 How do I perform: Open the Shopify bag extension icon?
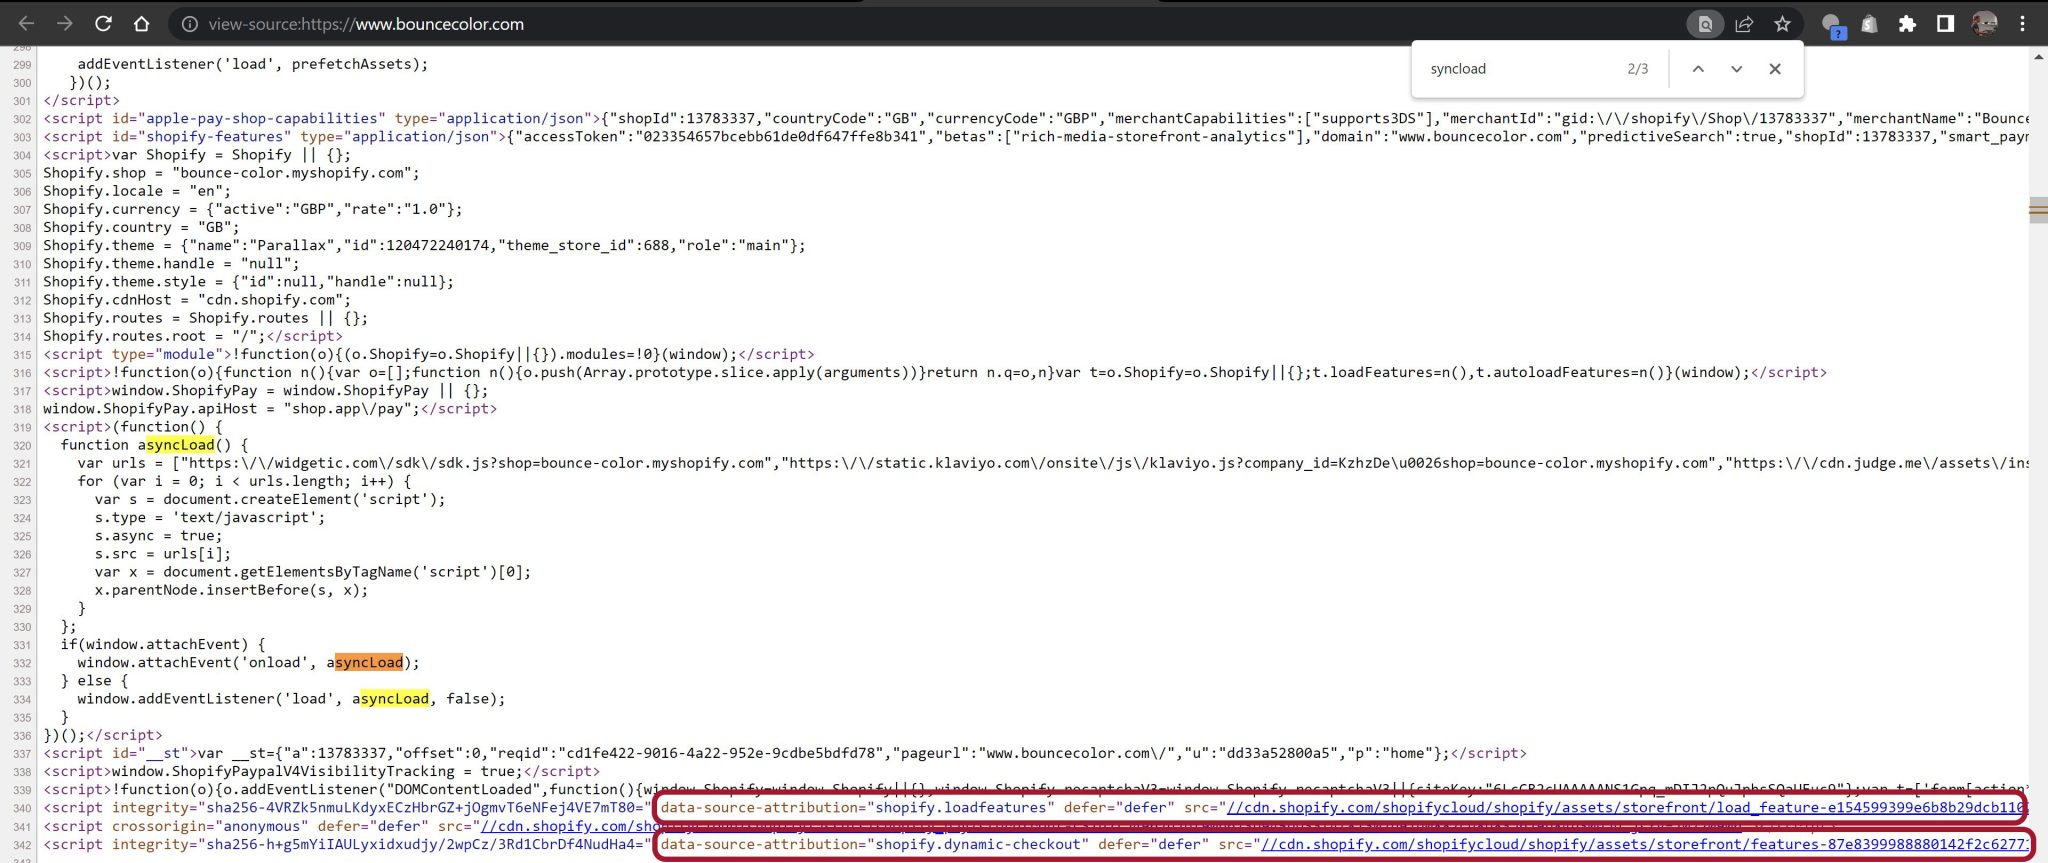pos(1869,24)
